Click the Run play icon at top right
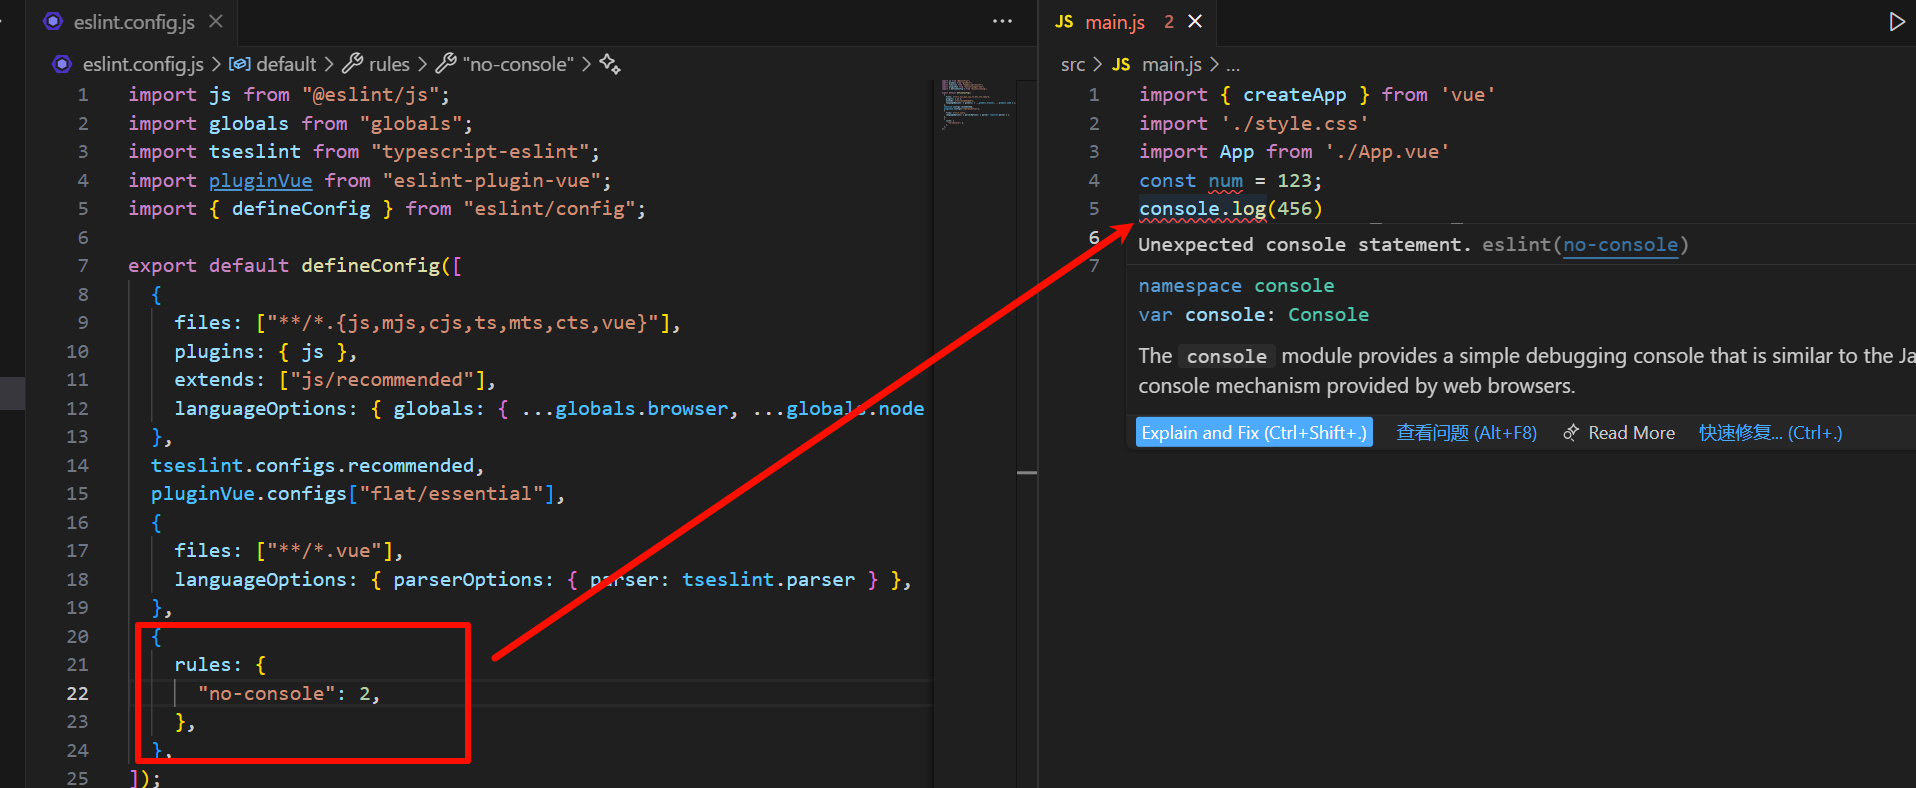The width and height of the screenshot is (1916, 788). click(x=1896, y=21)
